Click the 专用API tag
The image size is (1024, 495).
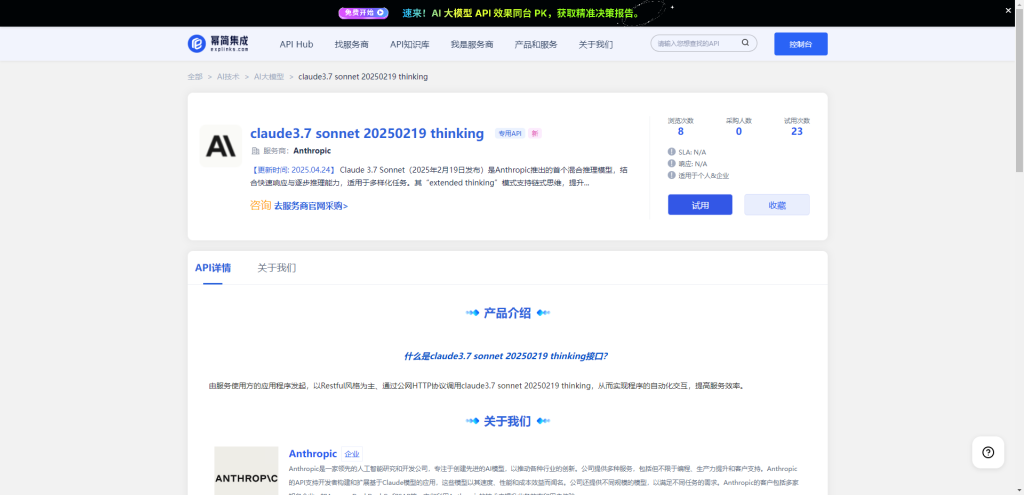coord(510,133)
